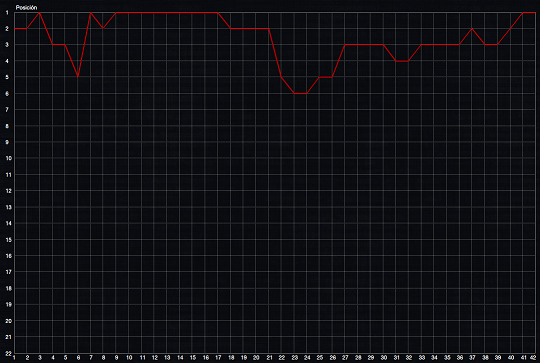The width and height of the screenshot is (540, 363).
Task: Click the y-axis label 22
Action: (x=8, y=353)
